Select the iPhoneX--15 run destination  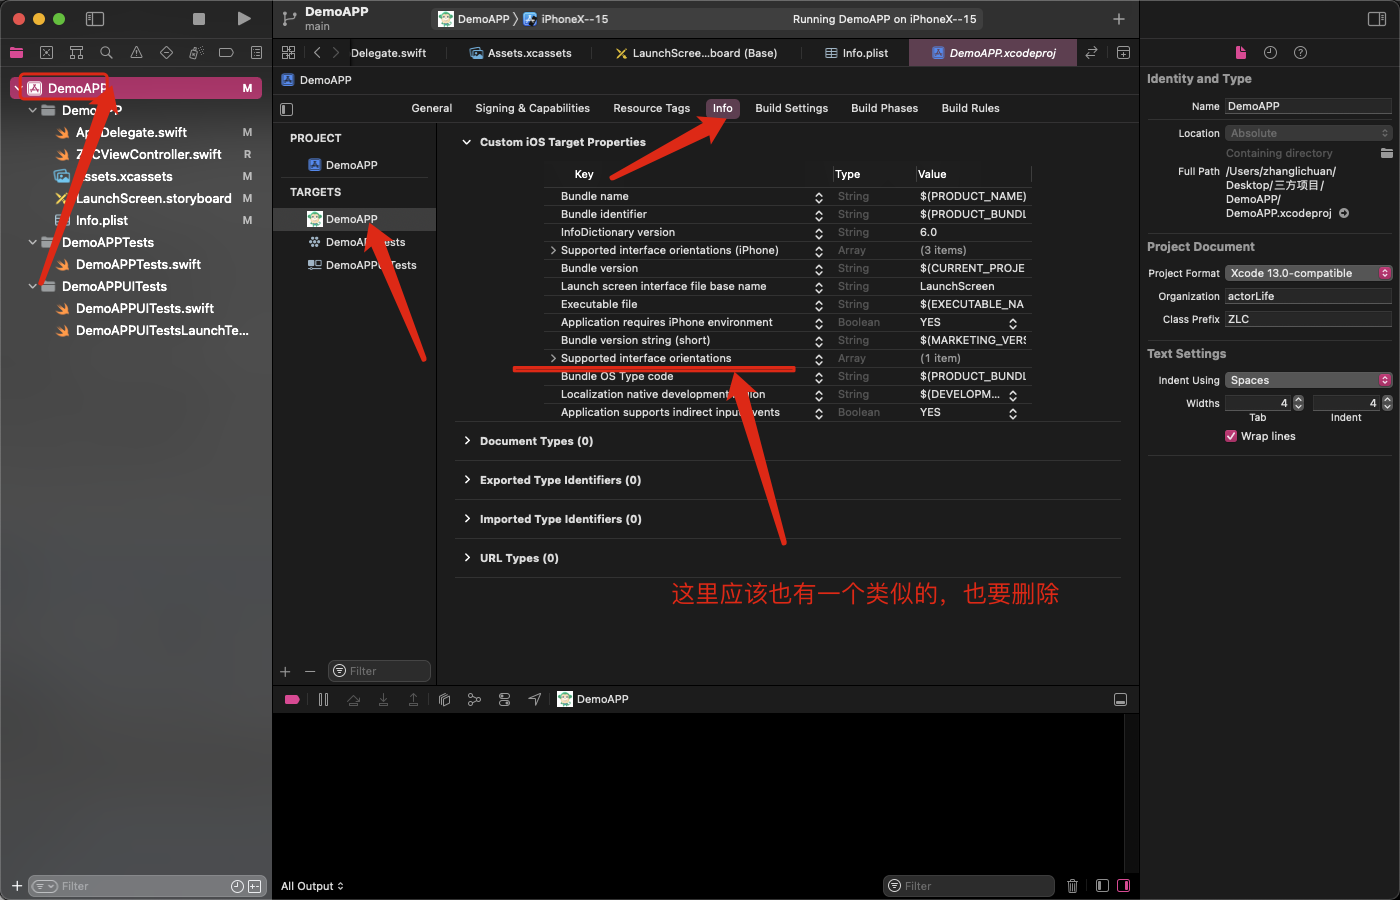point(566,19)
